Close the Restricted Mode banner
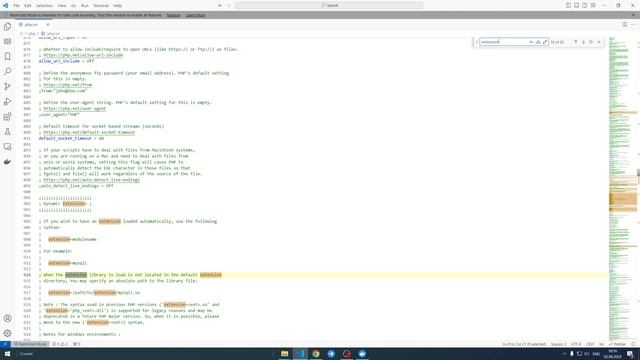Viewport: 640px width, 360px height. point(633,15)
